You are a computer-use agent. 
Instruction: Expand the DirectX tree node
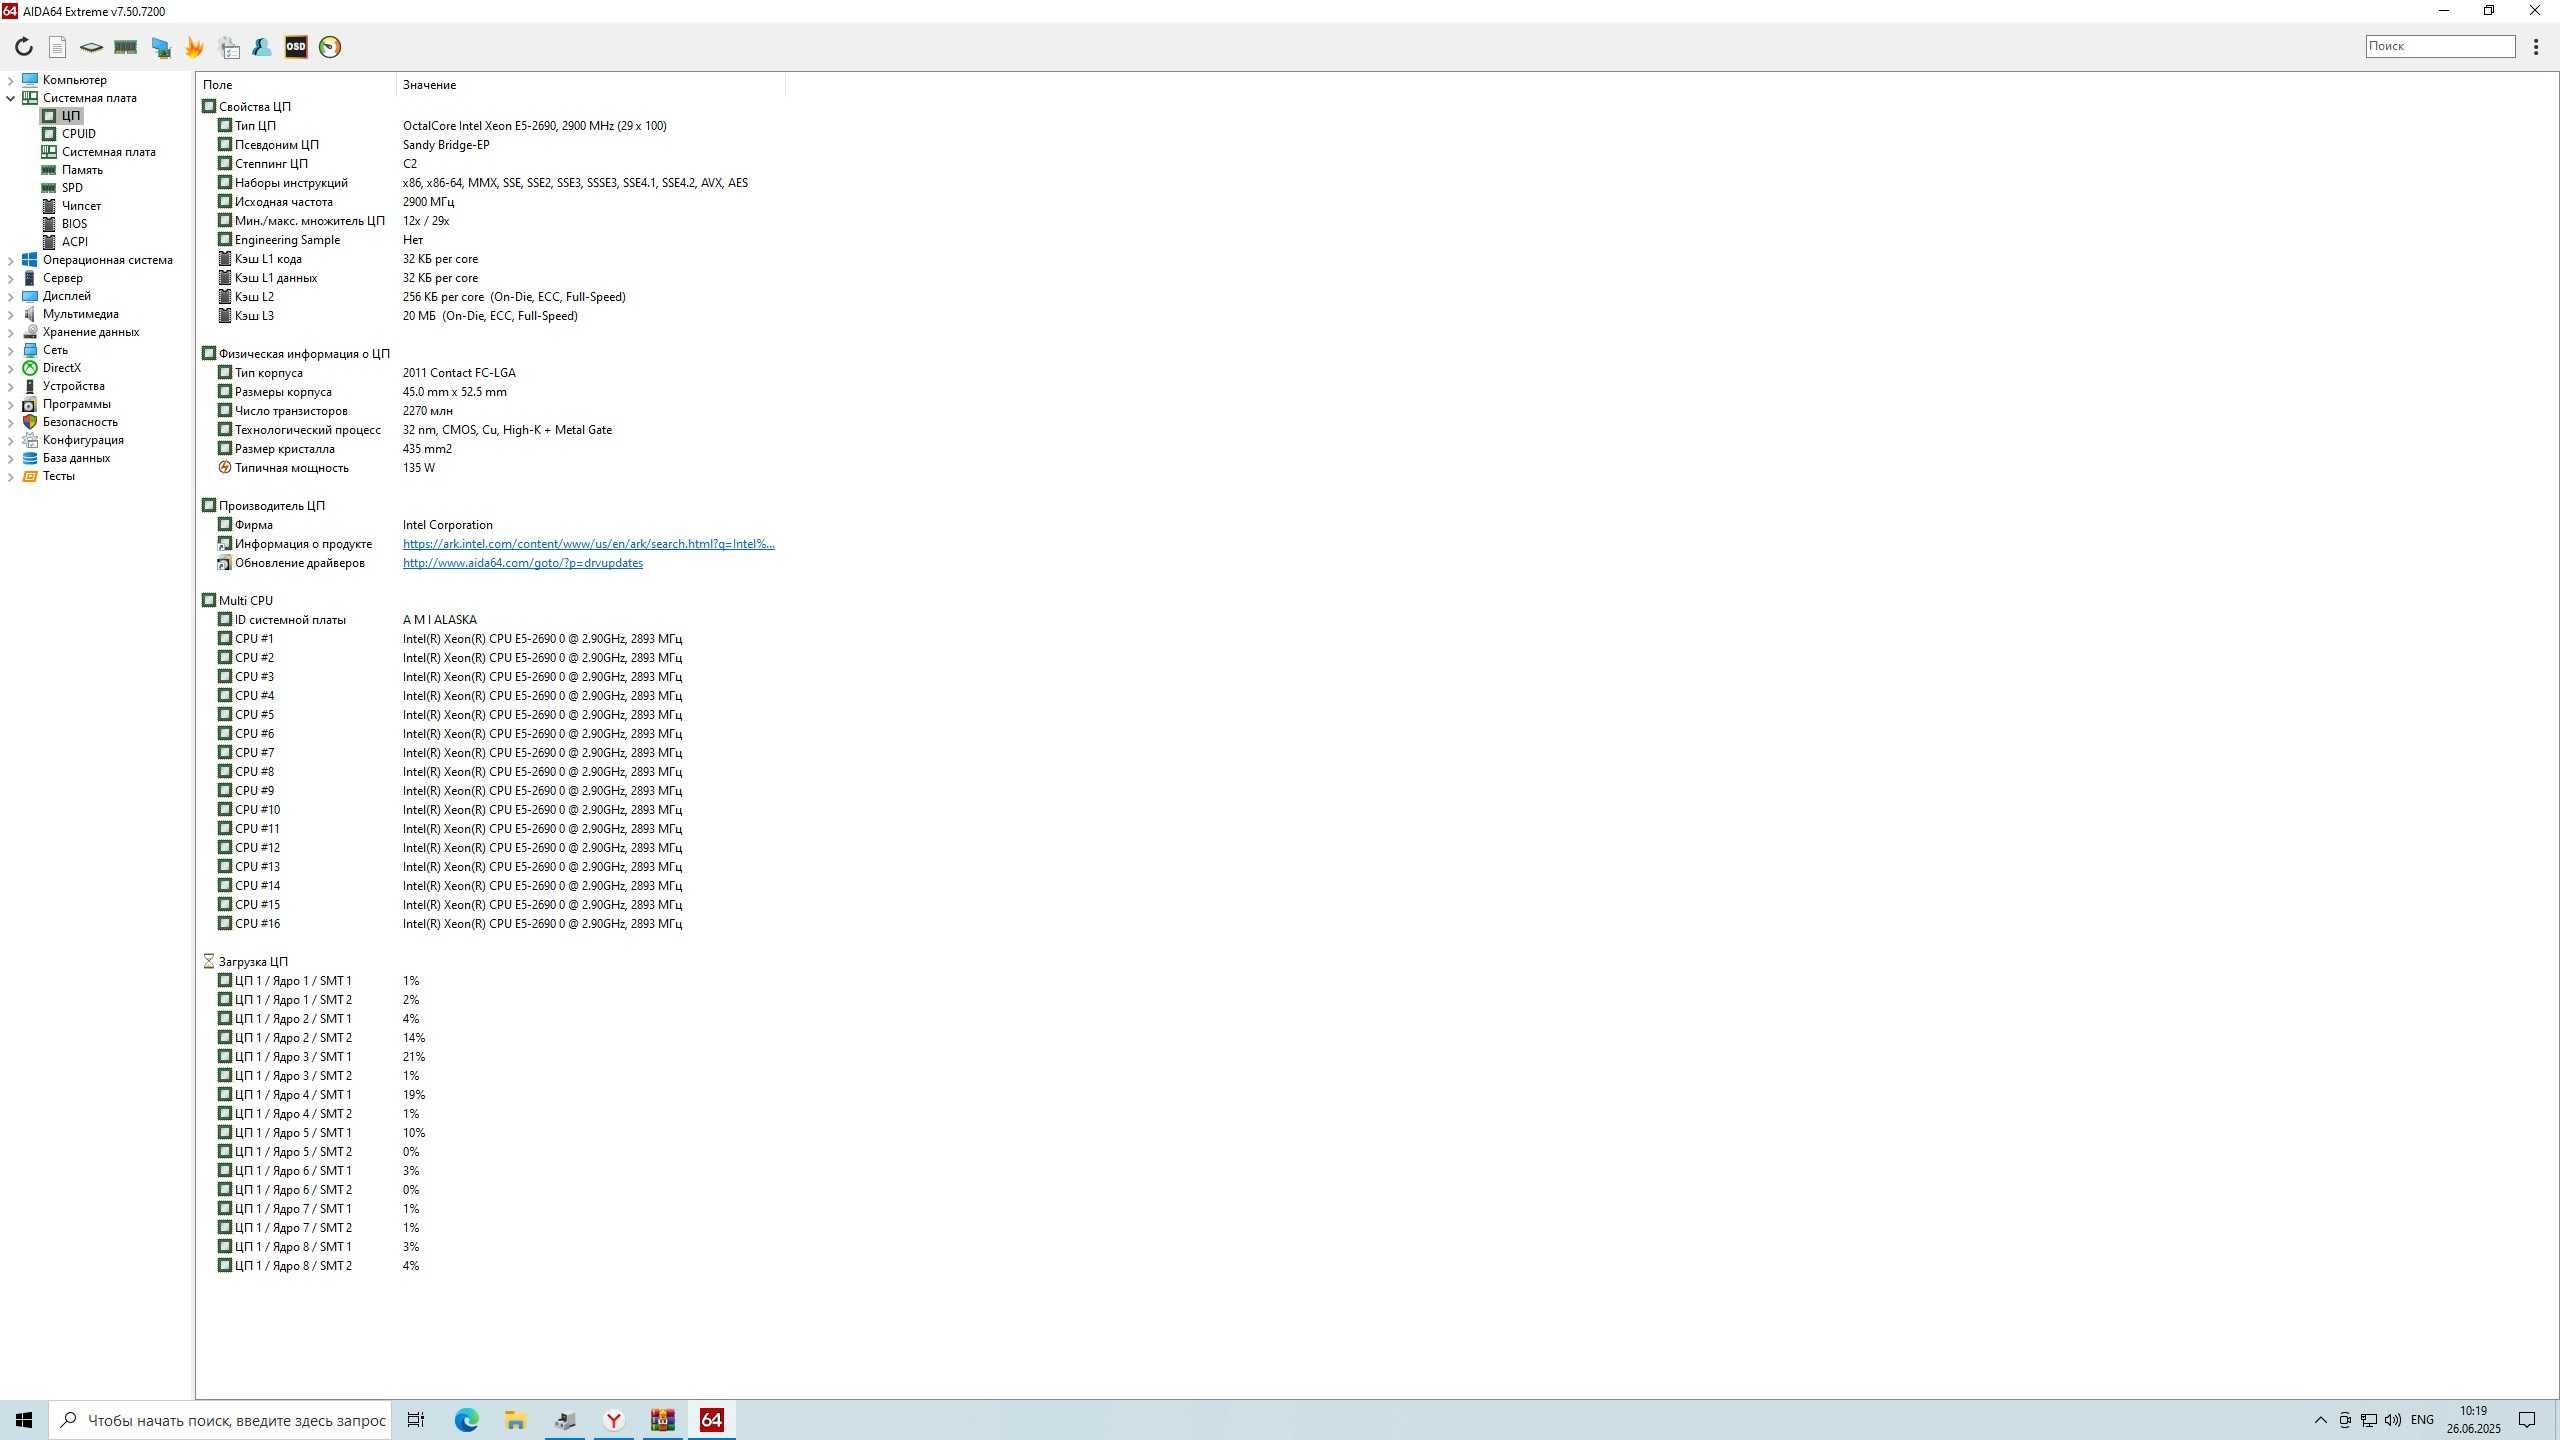click(x=10, y=368)
